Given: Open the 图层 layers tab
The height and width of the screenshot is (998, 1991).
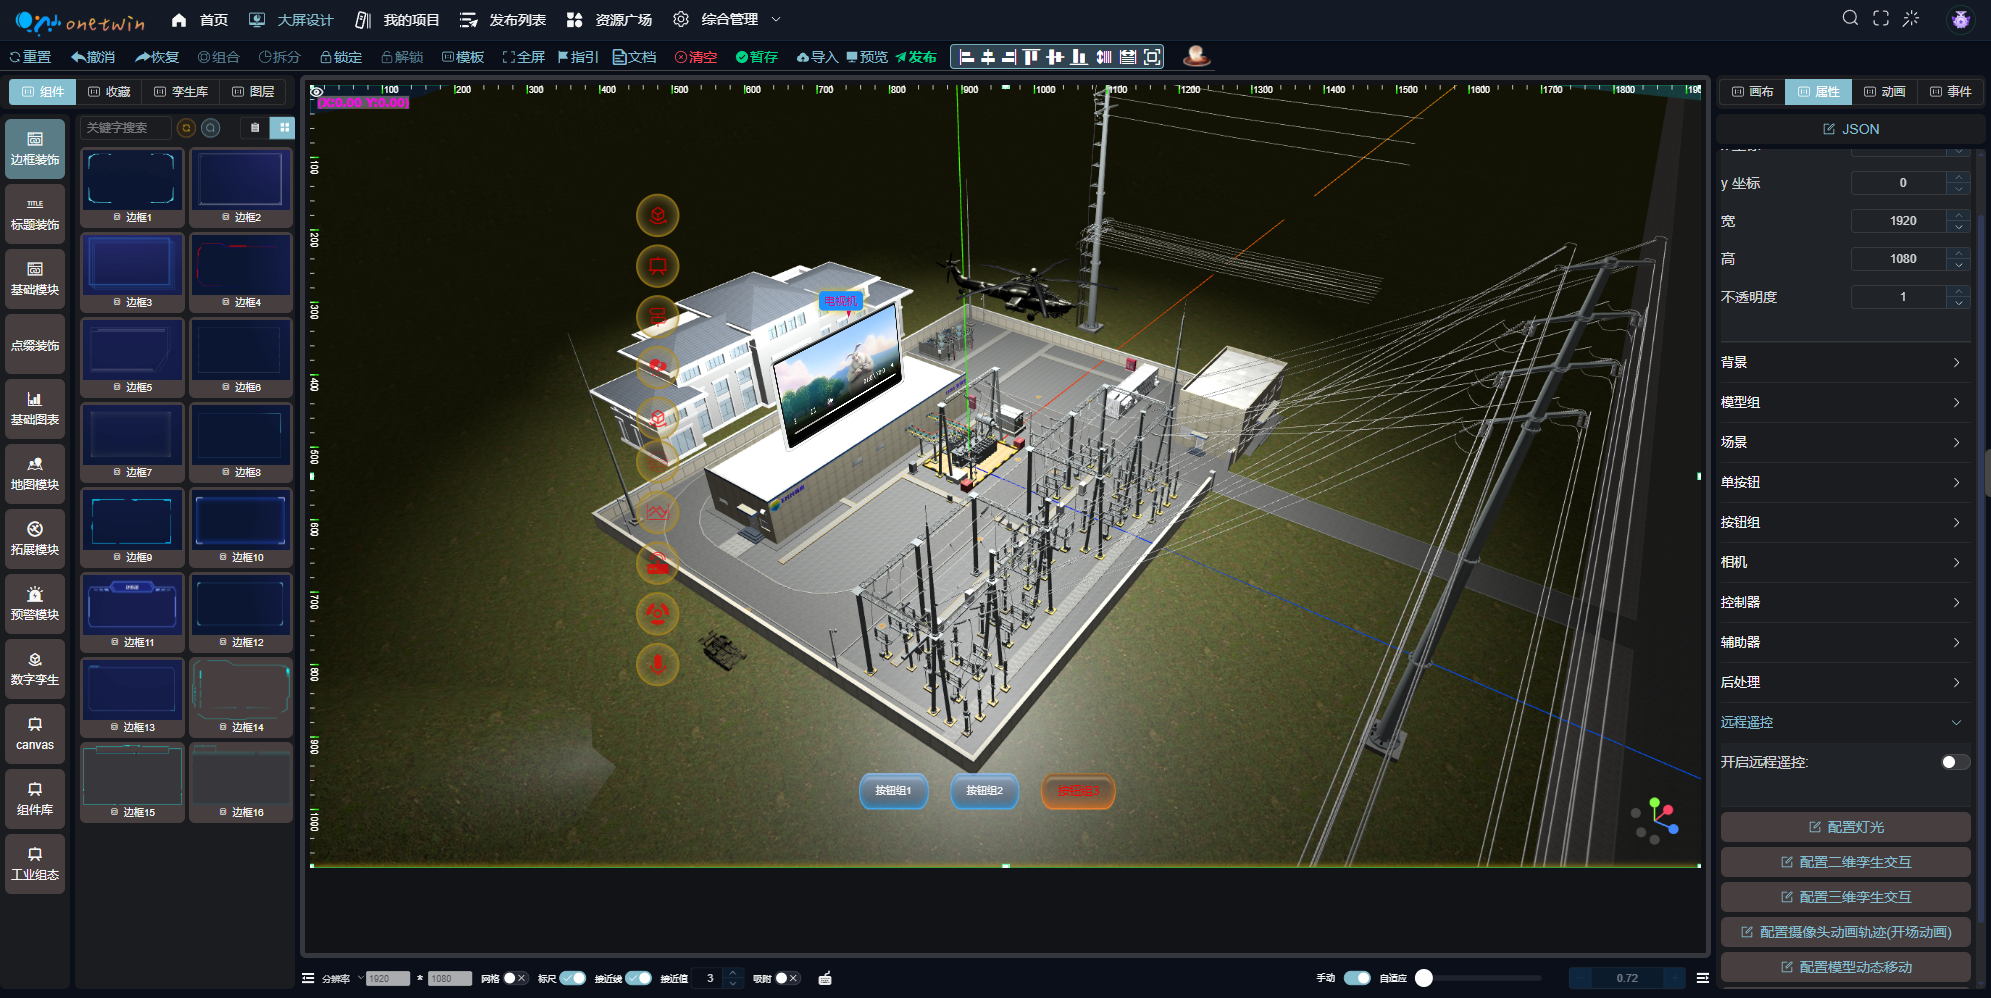Looking at the screenshot, I should [253, 91].
